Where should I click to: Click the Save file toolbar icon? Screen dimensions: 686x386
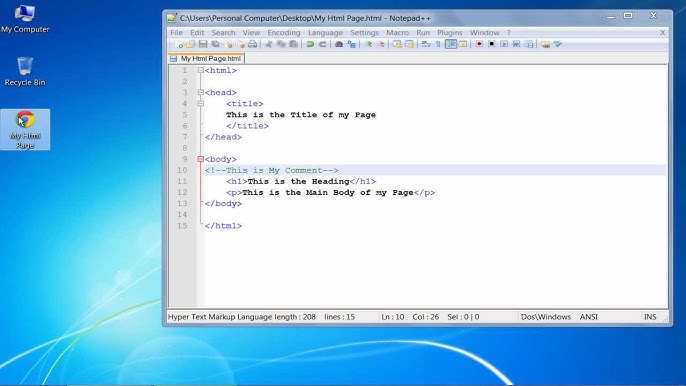click(203, 44)
